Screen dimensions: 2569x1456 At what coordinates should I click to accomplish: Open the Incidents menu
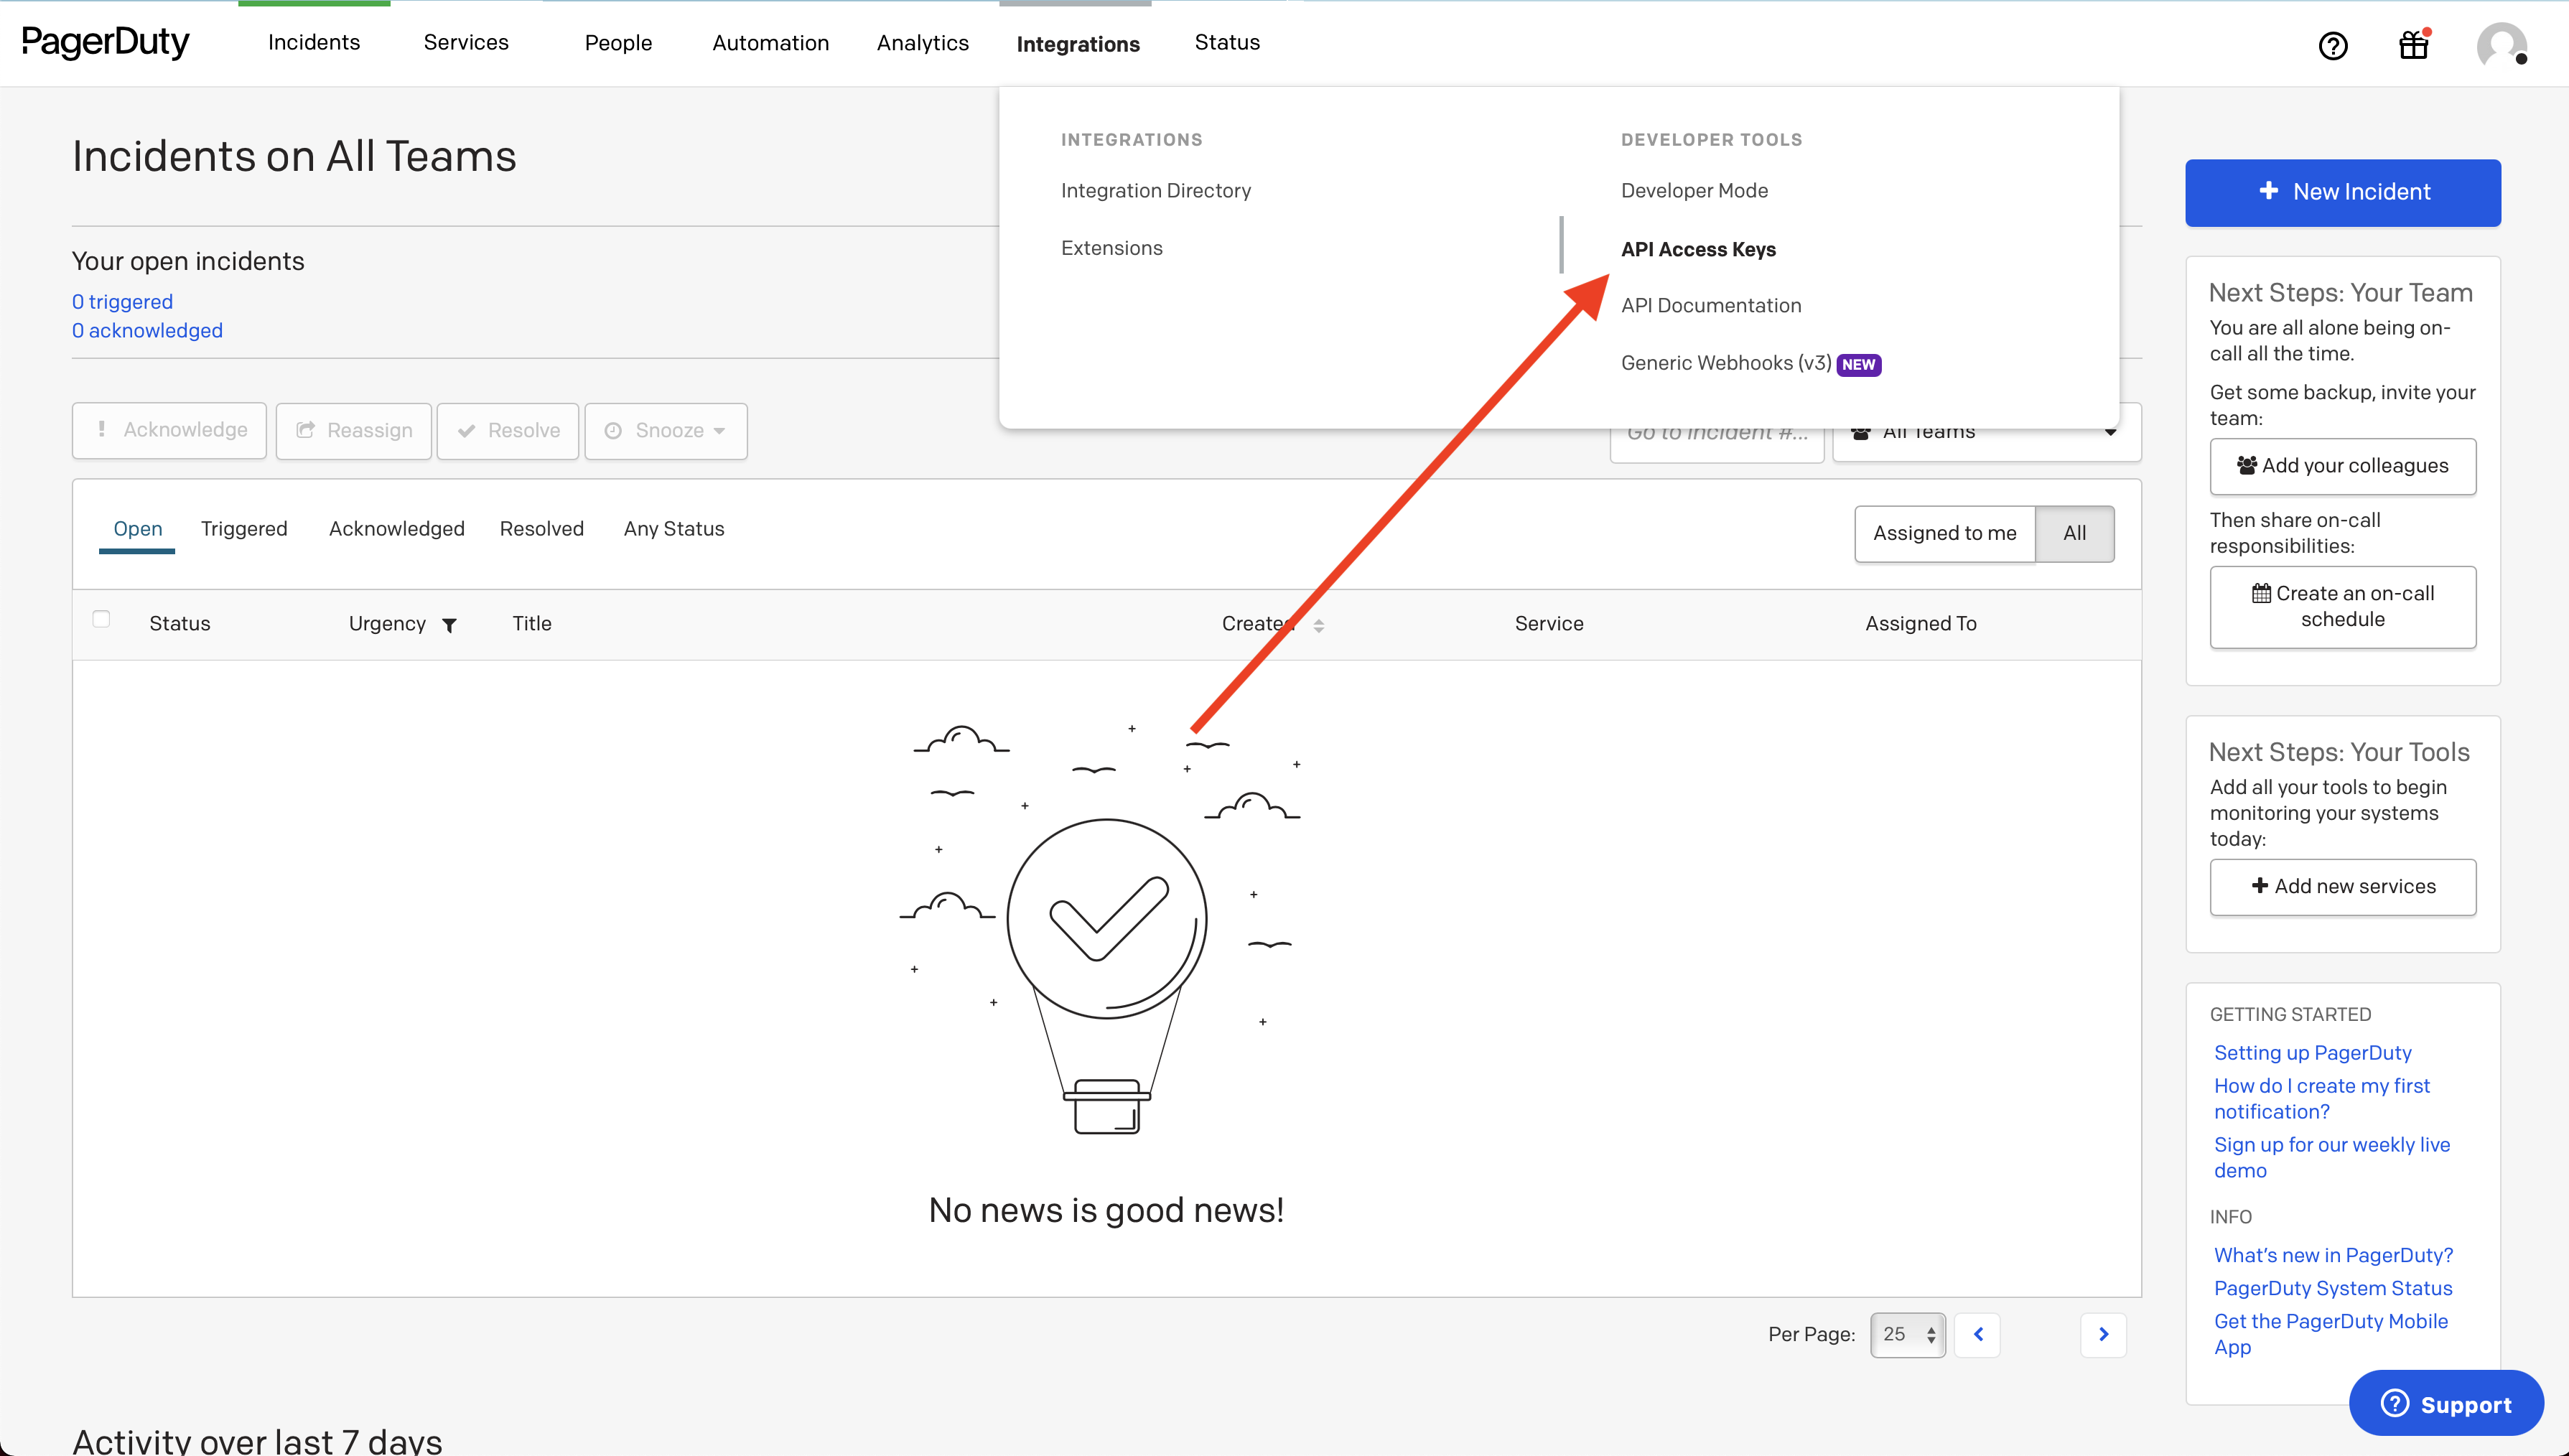click(314, 42)
